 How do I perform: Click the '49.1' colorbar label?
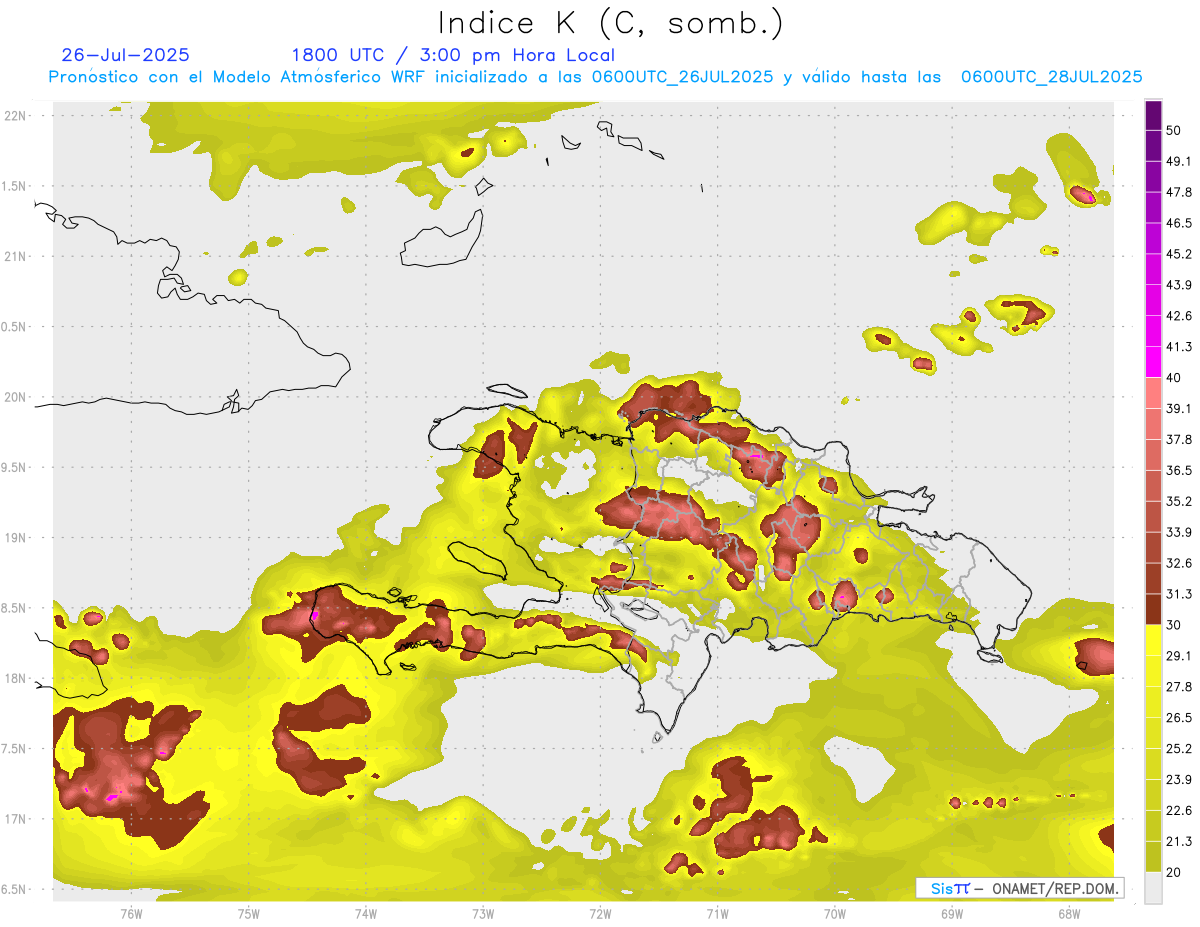tap(1179, 161)
